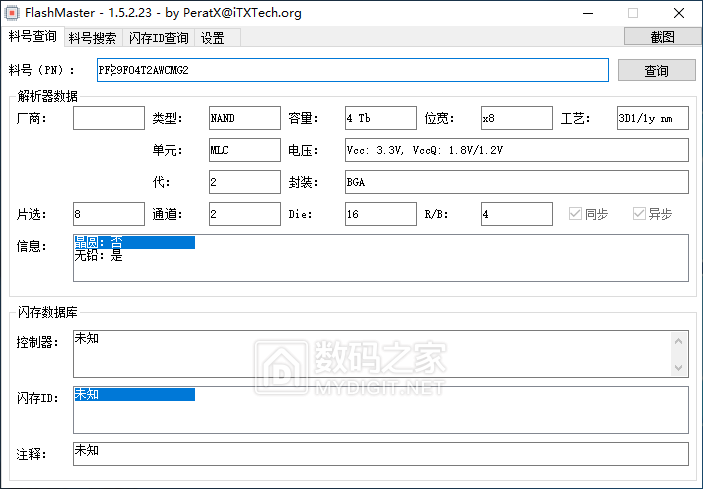Click the 容量 field showing 4 Tb

[380, 118]
